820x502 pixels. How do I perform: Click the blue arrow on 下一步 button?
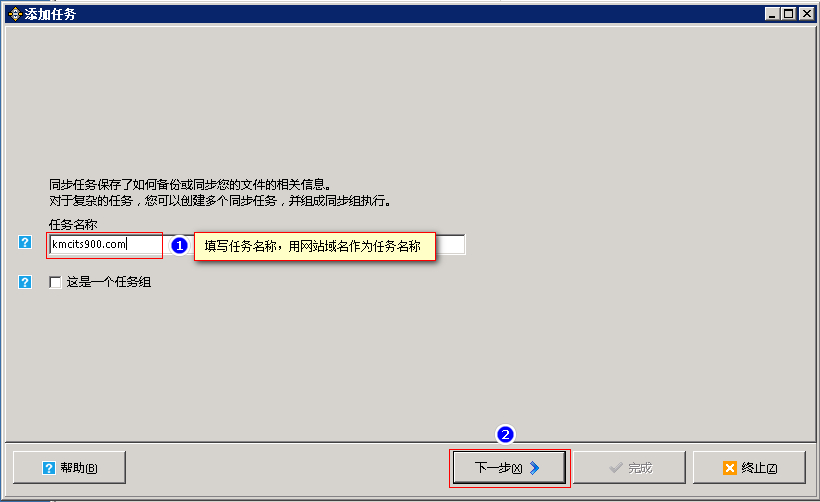pyautogui.click(x=534, y=468)
